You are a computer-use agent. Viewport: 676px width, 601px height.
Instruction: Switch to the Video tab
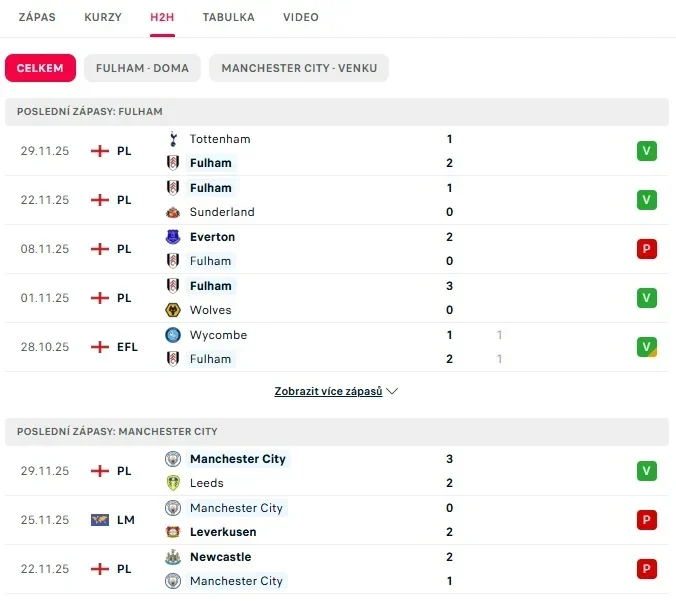(x=301, y=18)
